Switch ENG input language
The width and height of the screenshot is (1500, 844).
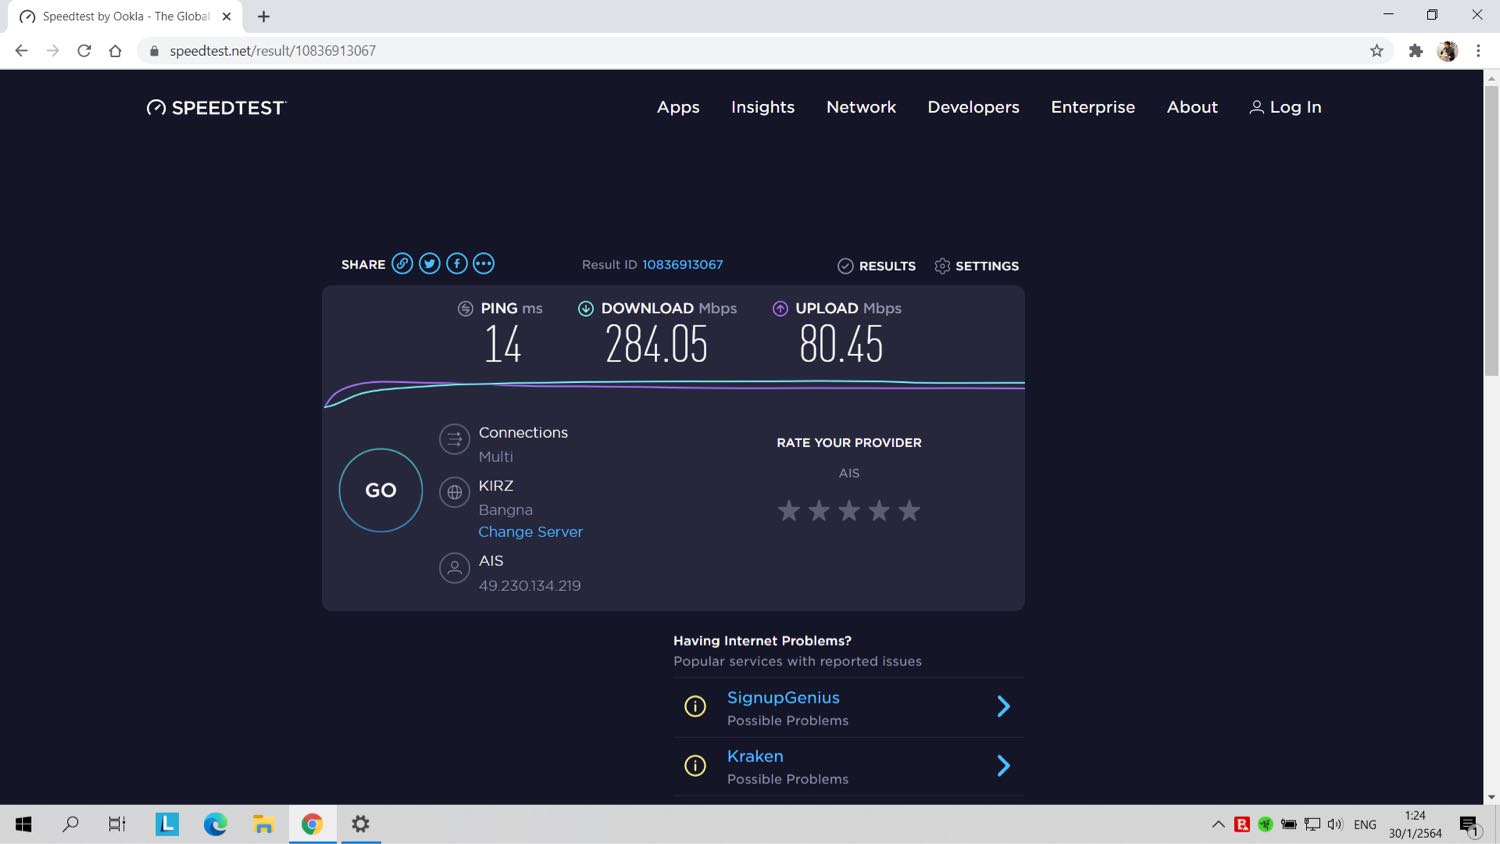[1365, 824]
